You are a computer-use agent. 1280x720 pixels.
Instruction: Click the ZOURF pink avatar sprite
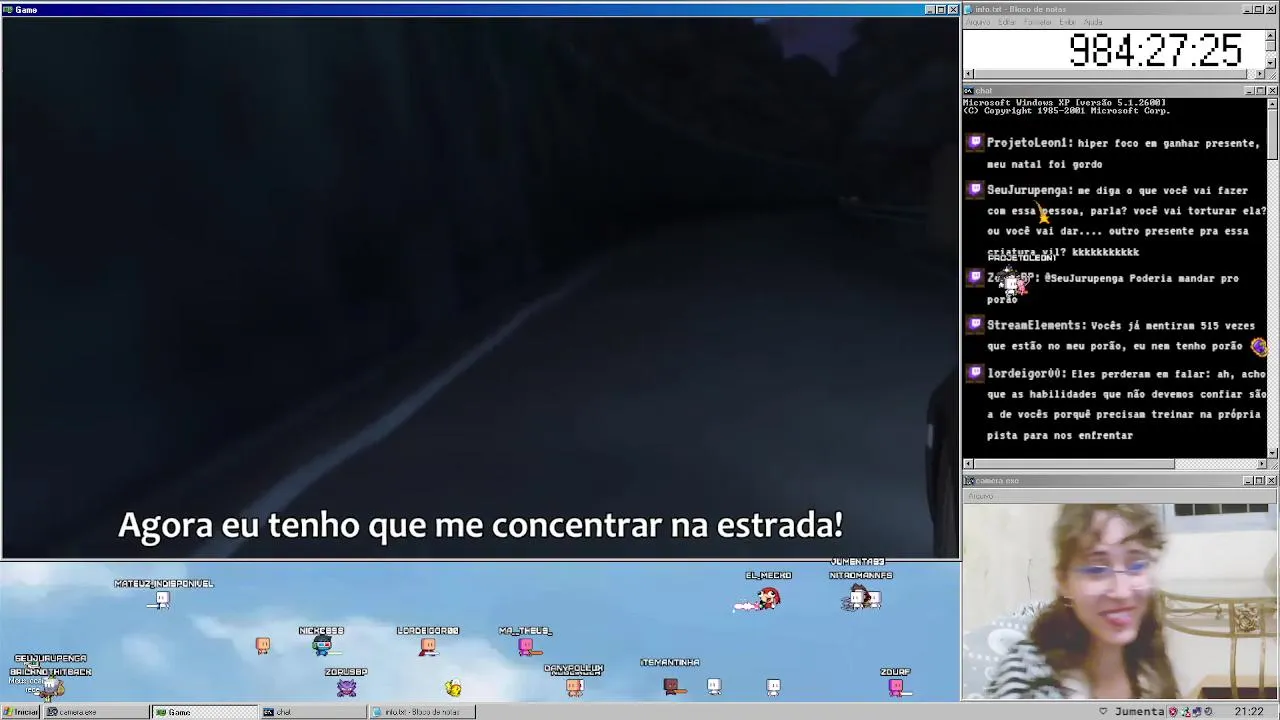pyautogui.click(x=896, y=686)
